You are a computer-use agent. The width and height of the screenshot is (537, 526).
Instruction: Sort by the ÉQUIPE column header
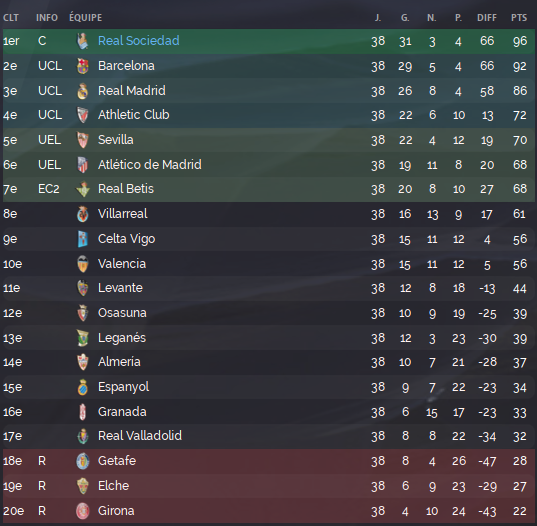86,17
